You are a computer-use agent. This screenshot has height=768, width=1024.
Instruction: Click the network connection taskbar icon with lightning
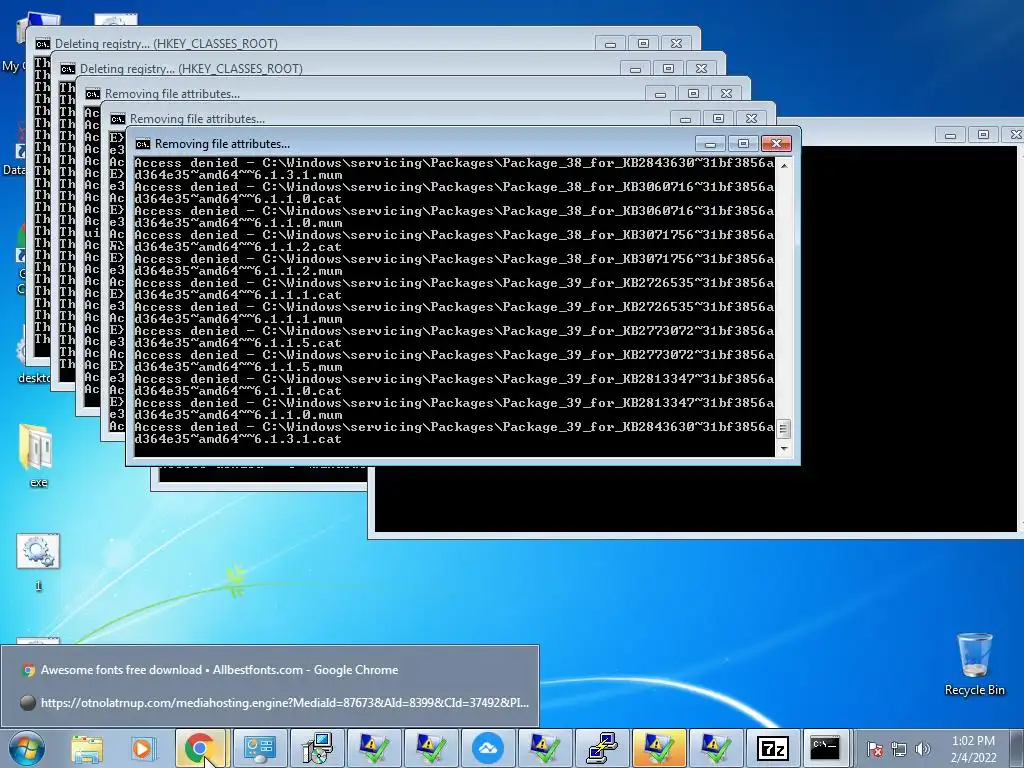click(x=601, y=748)
